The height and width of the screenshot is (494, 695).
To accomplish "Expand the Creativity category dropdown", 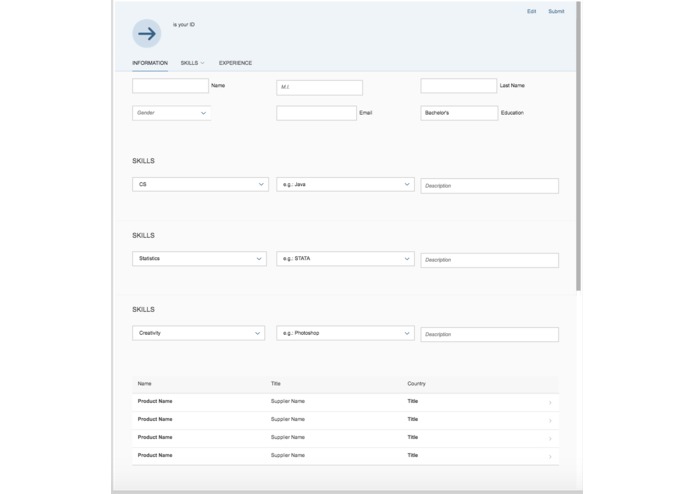I will (199, 333).
